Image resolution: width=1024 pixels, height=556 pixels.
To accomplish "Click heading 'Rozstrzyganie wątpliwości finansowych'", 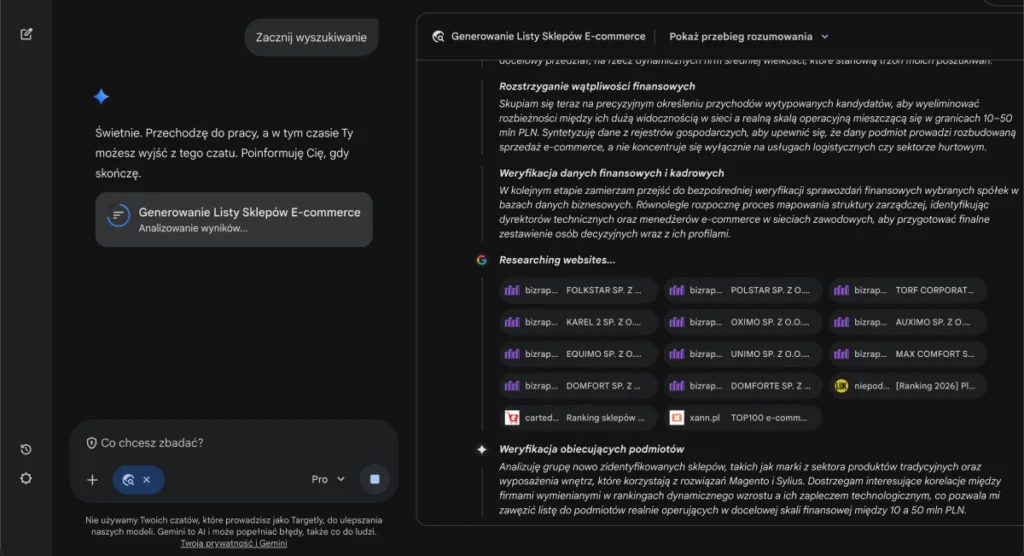I will (x=597, y=86).
